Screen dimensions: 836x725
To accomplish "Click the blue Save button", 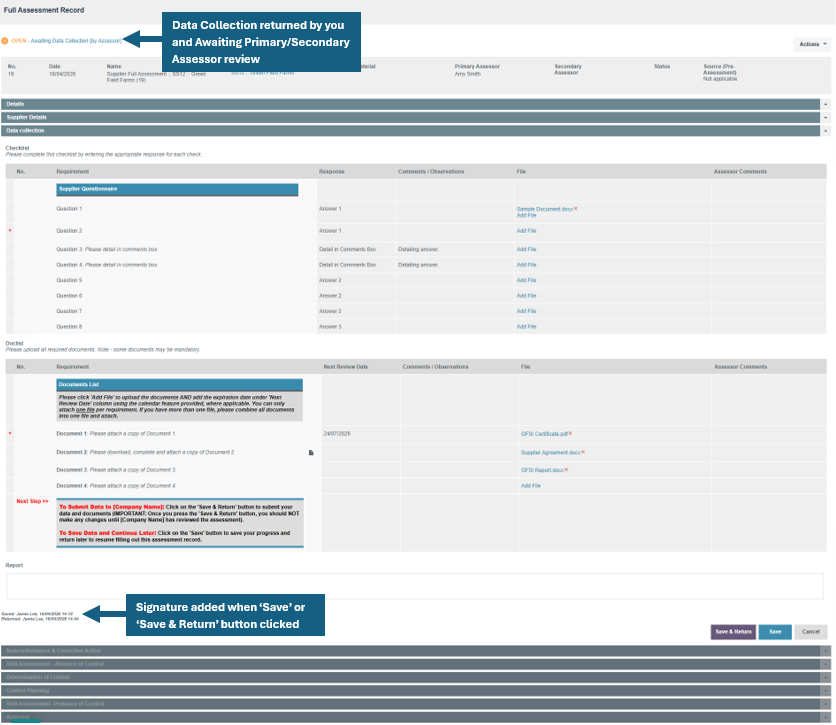I will pos(775,632).
